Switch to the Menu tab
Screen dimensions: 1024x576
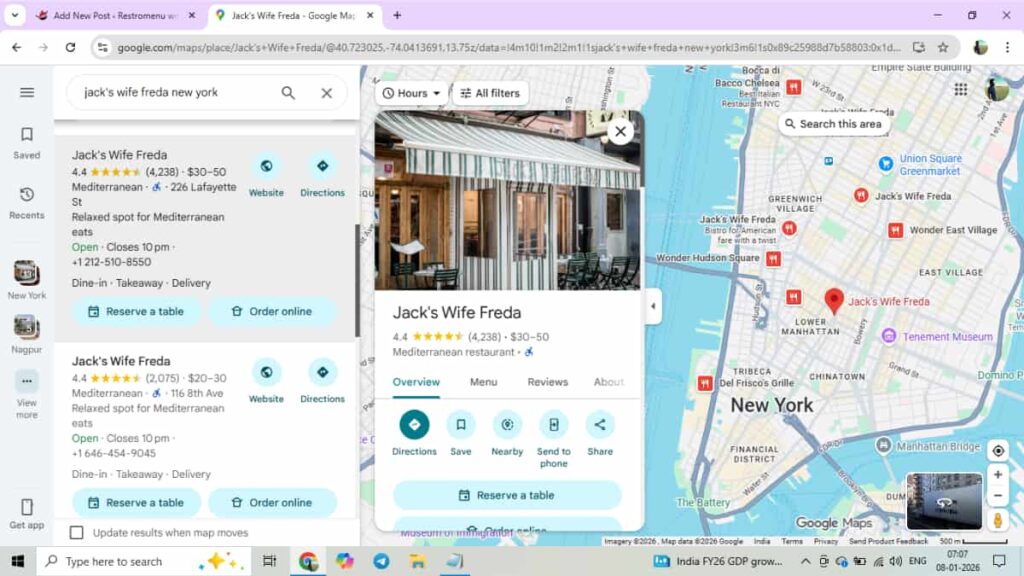tap(484, 382)
